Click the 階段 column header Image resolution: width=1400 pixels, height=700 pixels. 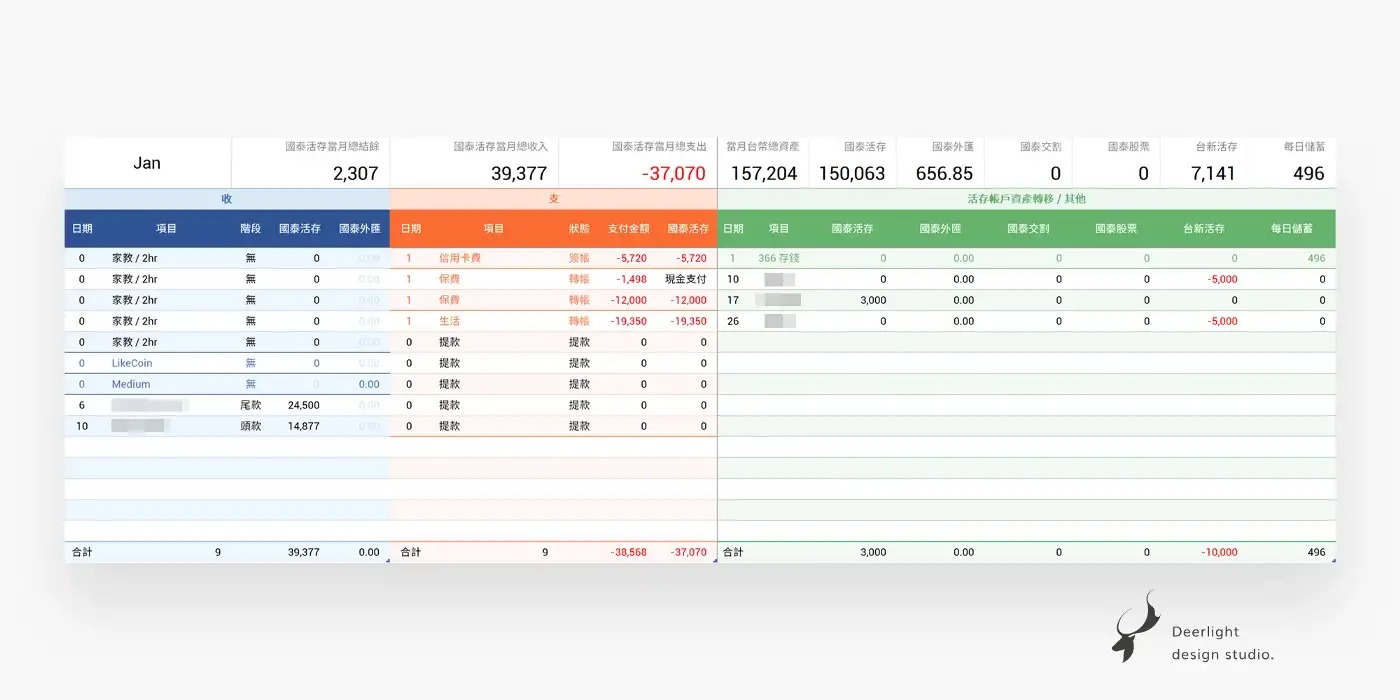click(x=250, y=229)
